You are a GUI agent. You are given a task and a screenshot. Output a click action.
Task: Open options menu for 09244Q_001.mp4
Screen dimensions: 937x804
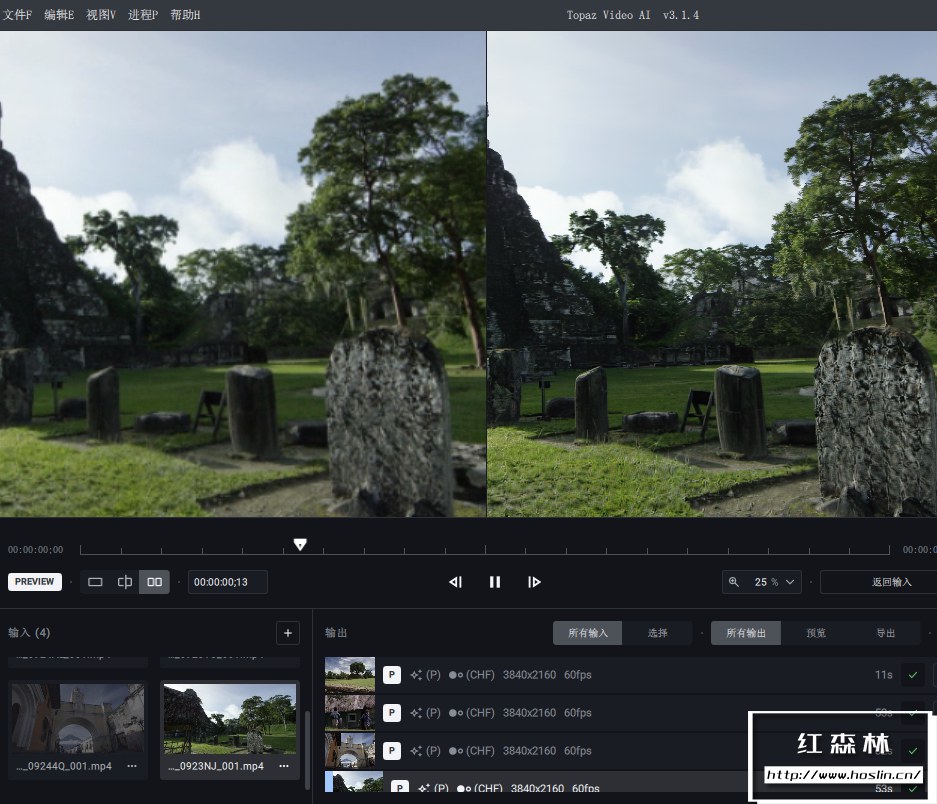point(131,766)
